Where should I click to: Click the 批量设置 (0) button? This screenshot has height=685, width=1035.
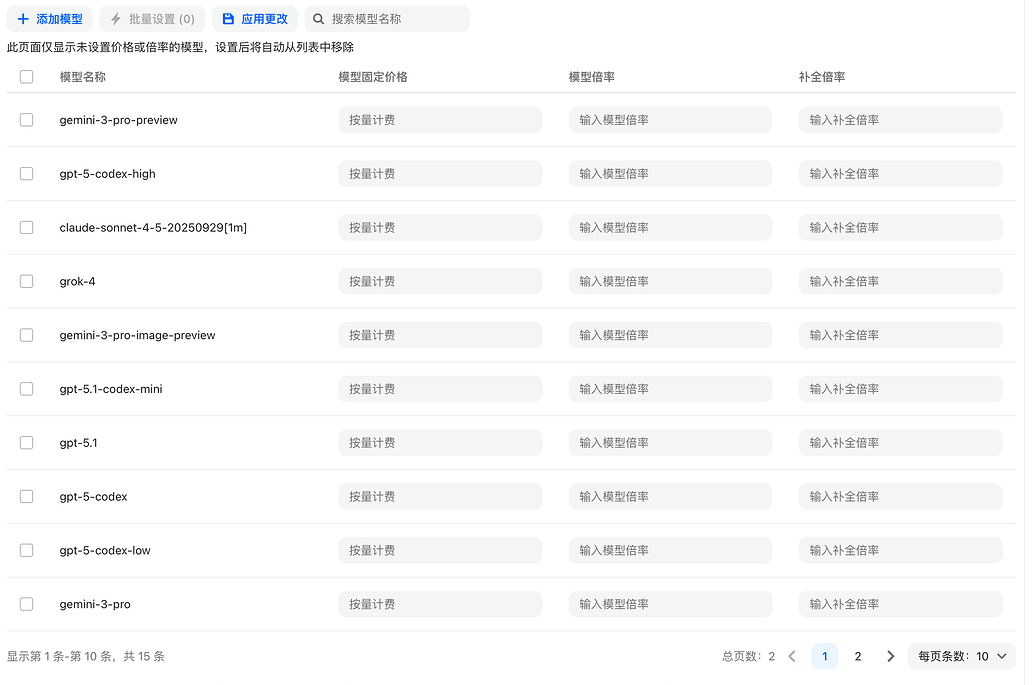(152, 19)
